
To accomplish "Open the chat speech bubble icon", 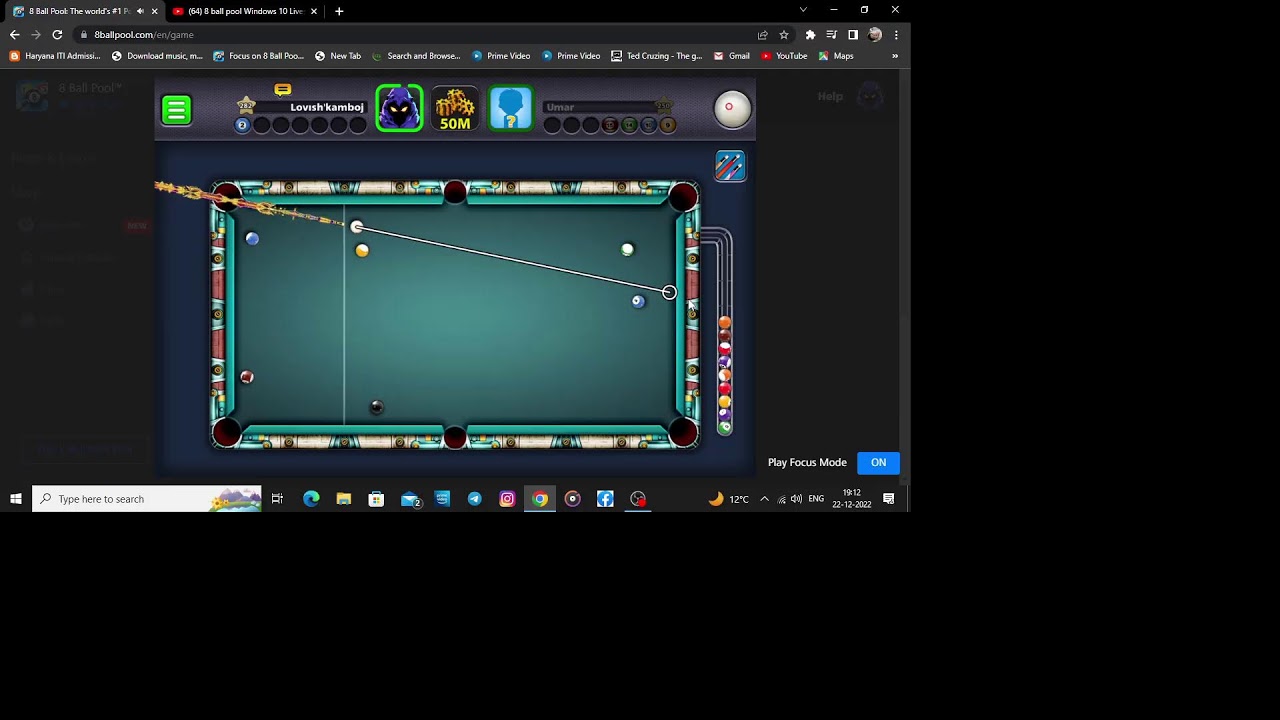I will 283,90.
